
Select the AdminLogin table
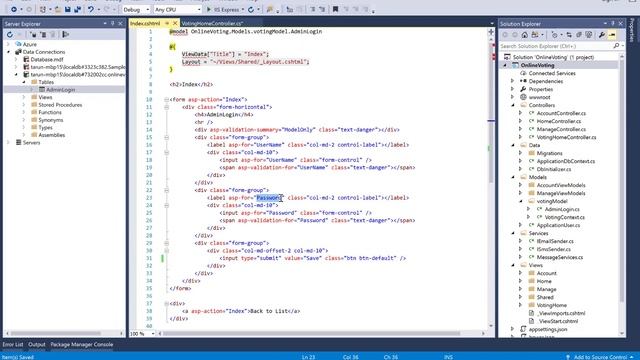pyautogui.click(x=60, y=89)
